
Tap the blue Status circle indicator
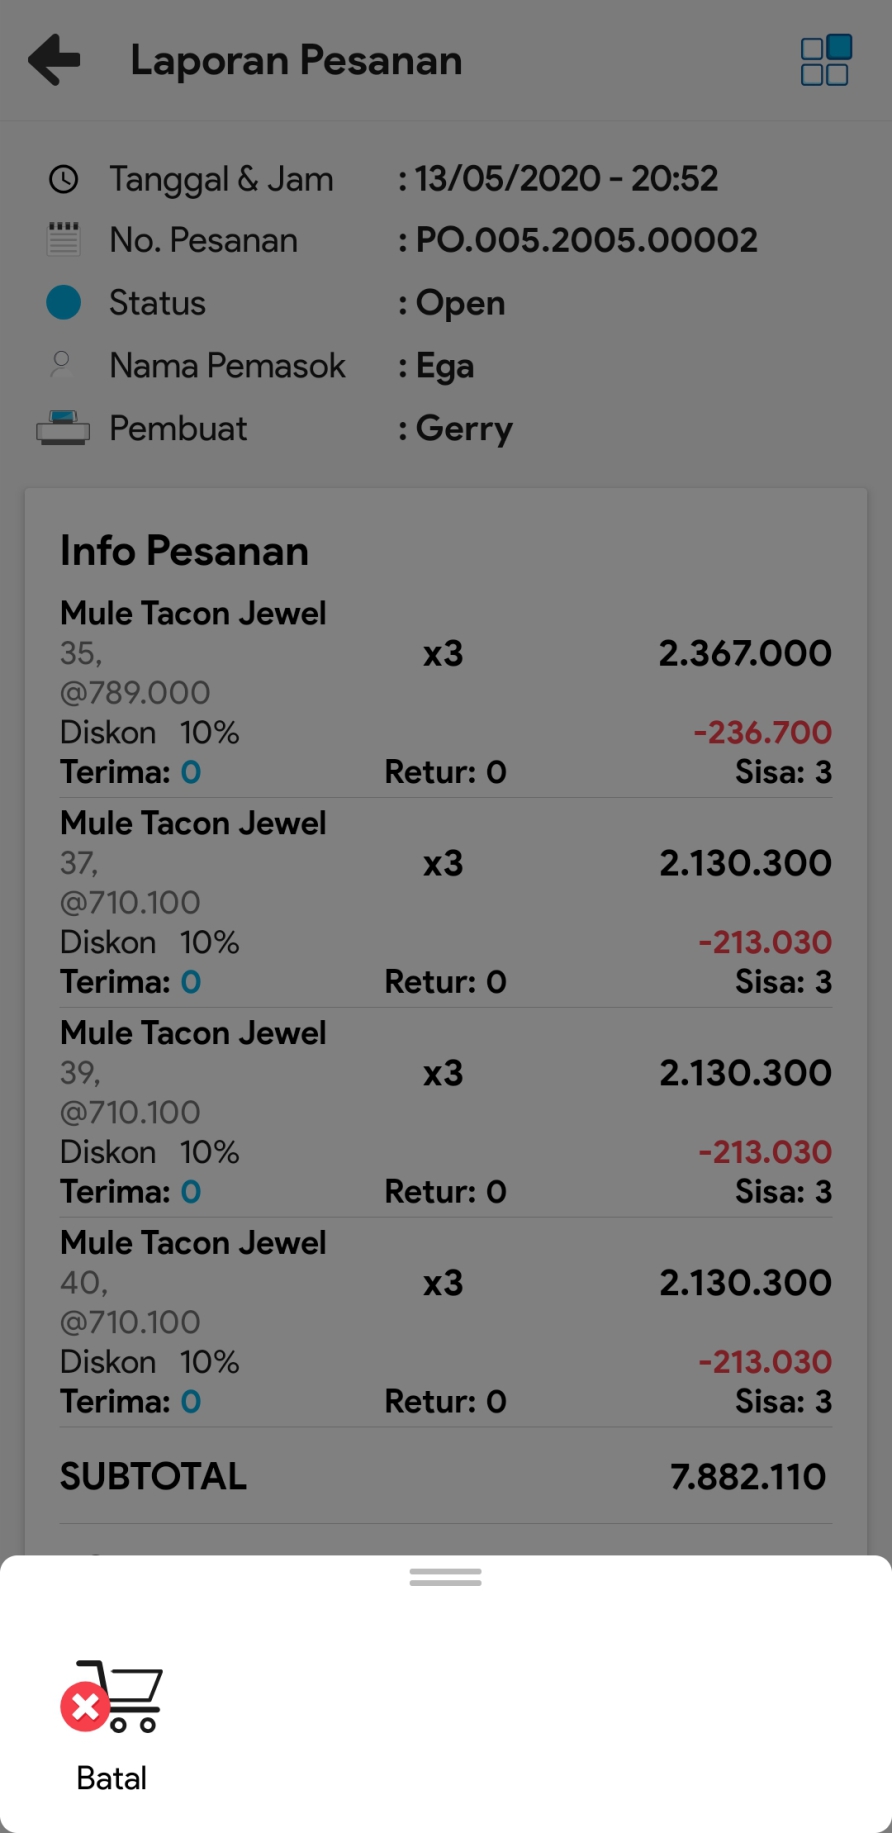64,302
